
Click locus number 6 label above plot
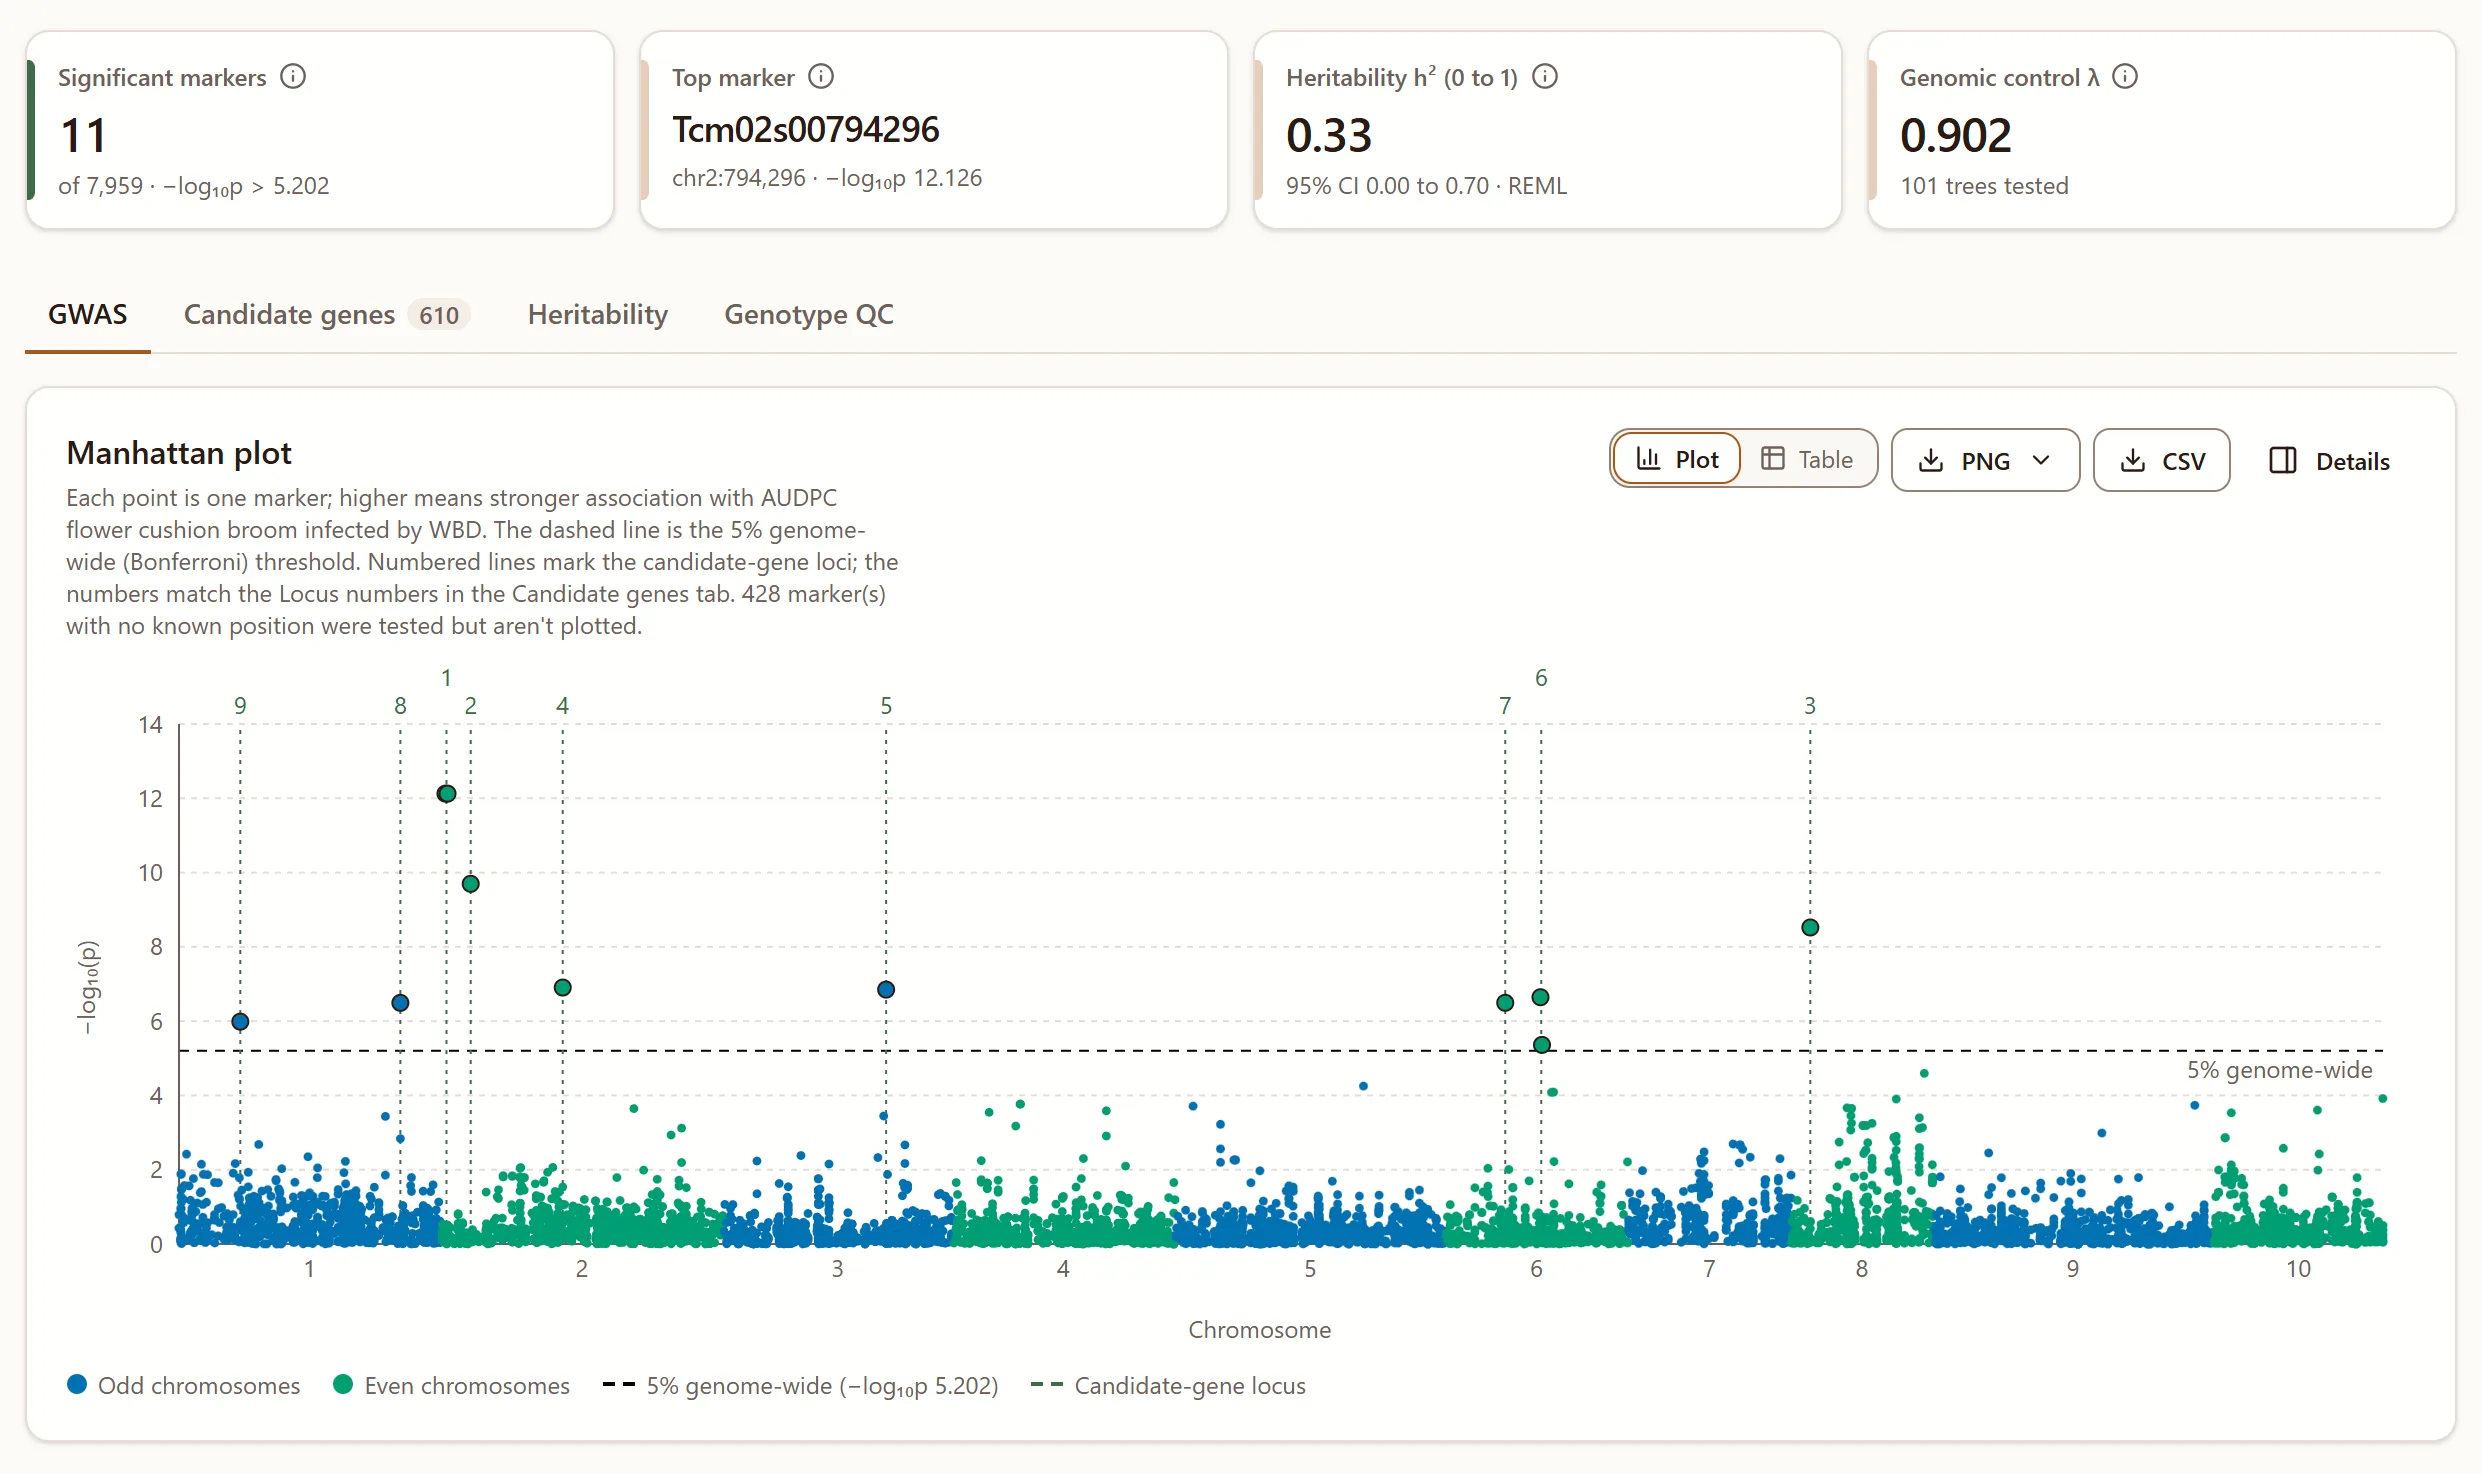[x=1541, y=678]
